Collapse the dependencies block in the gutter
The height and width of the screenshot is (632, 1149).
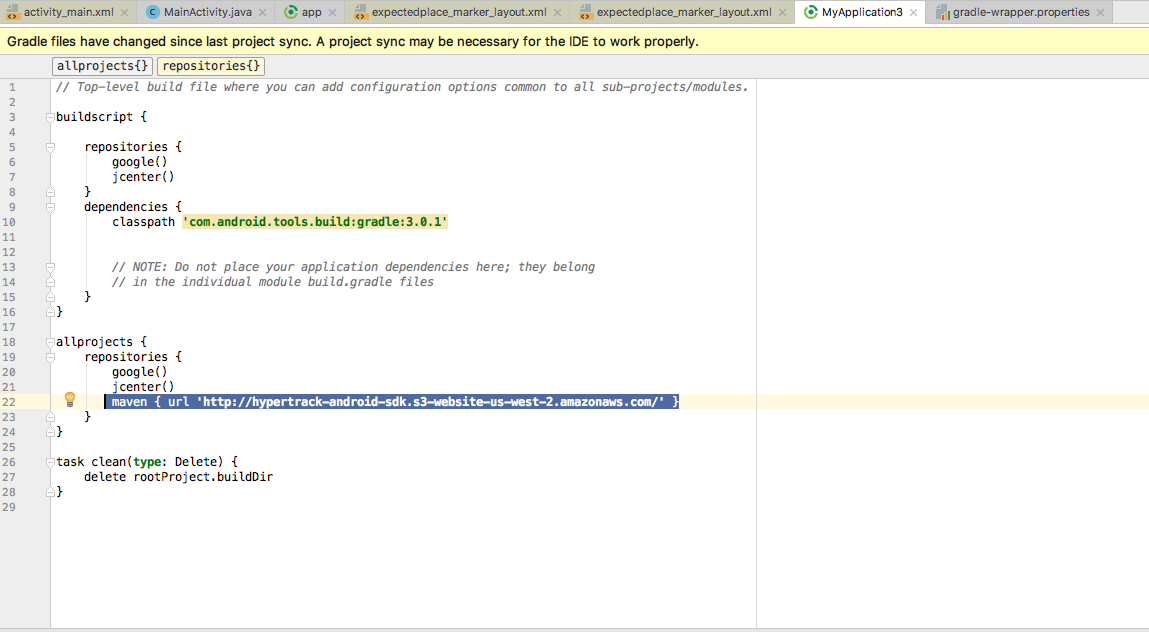(50, 207)
